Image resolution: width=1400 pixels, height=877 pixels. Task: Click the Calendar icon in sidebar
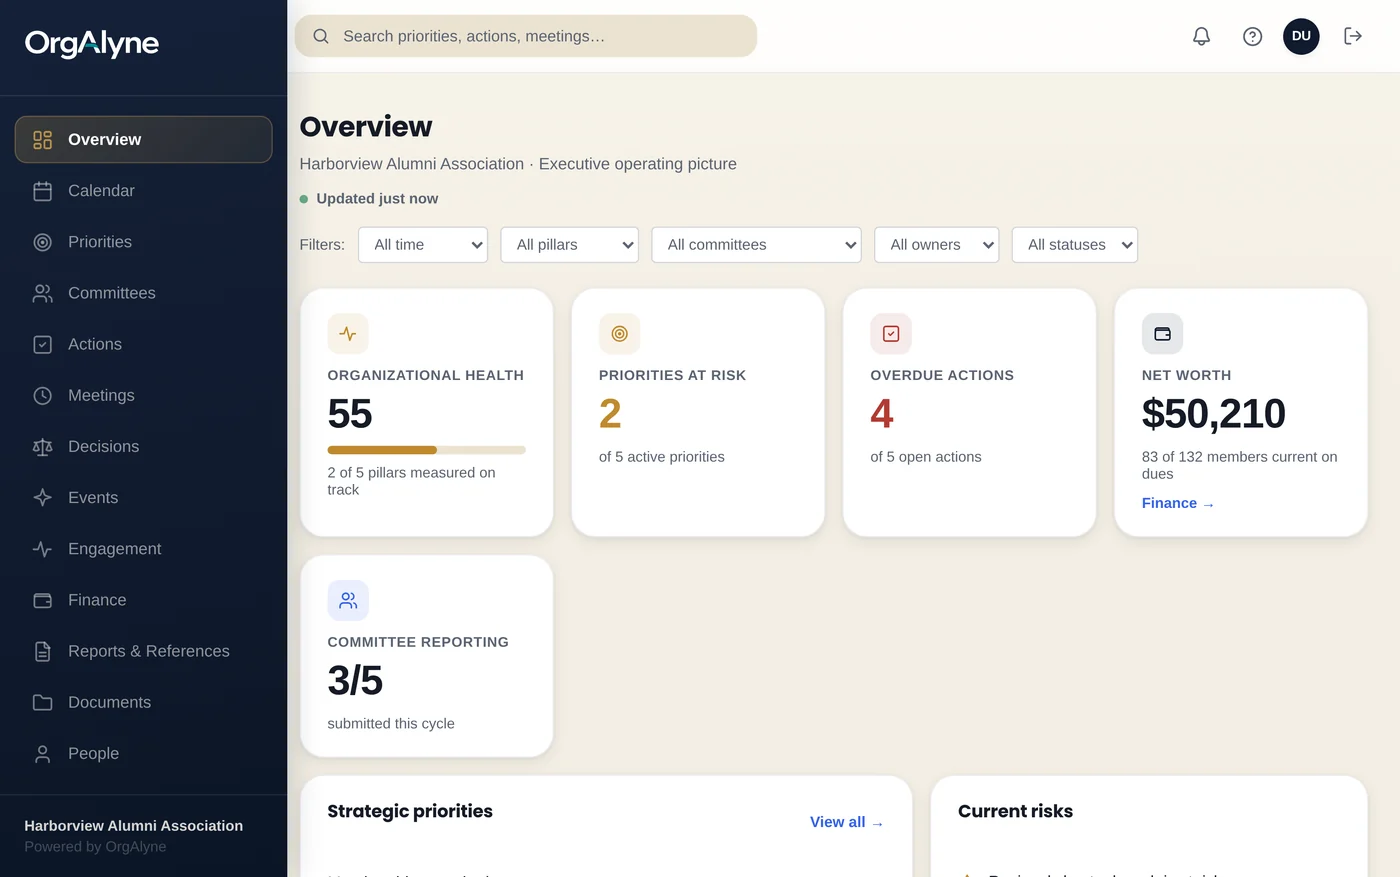42,191
